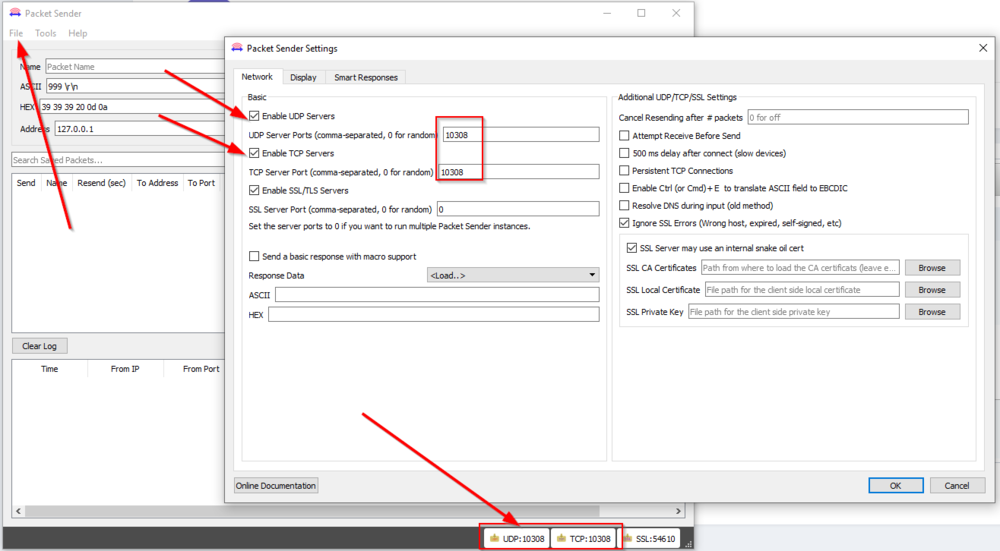This screenshot has width=1000, height=551.
Task: Open the File menu in Packet Sender
Action: (16, 33)
